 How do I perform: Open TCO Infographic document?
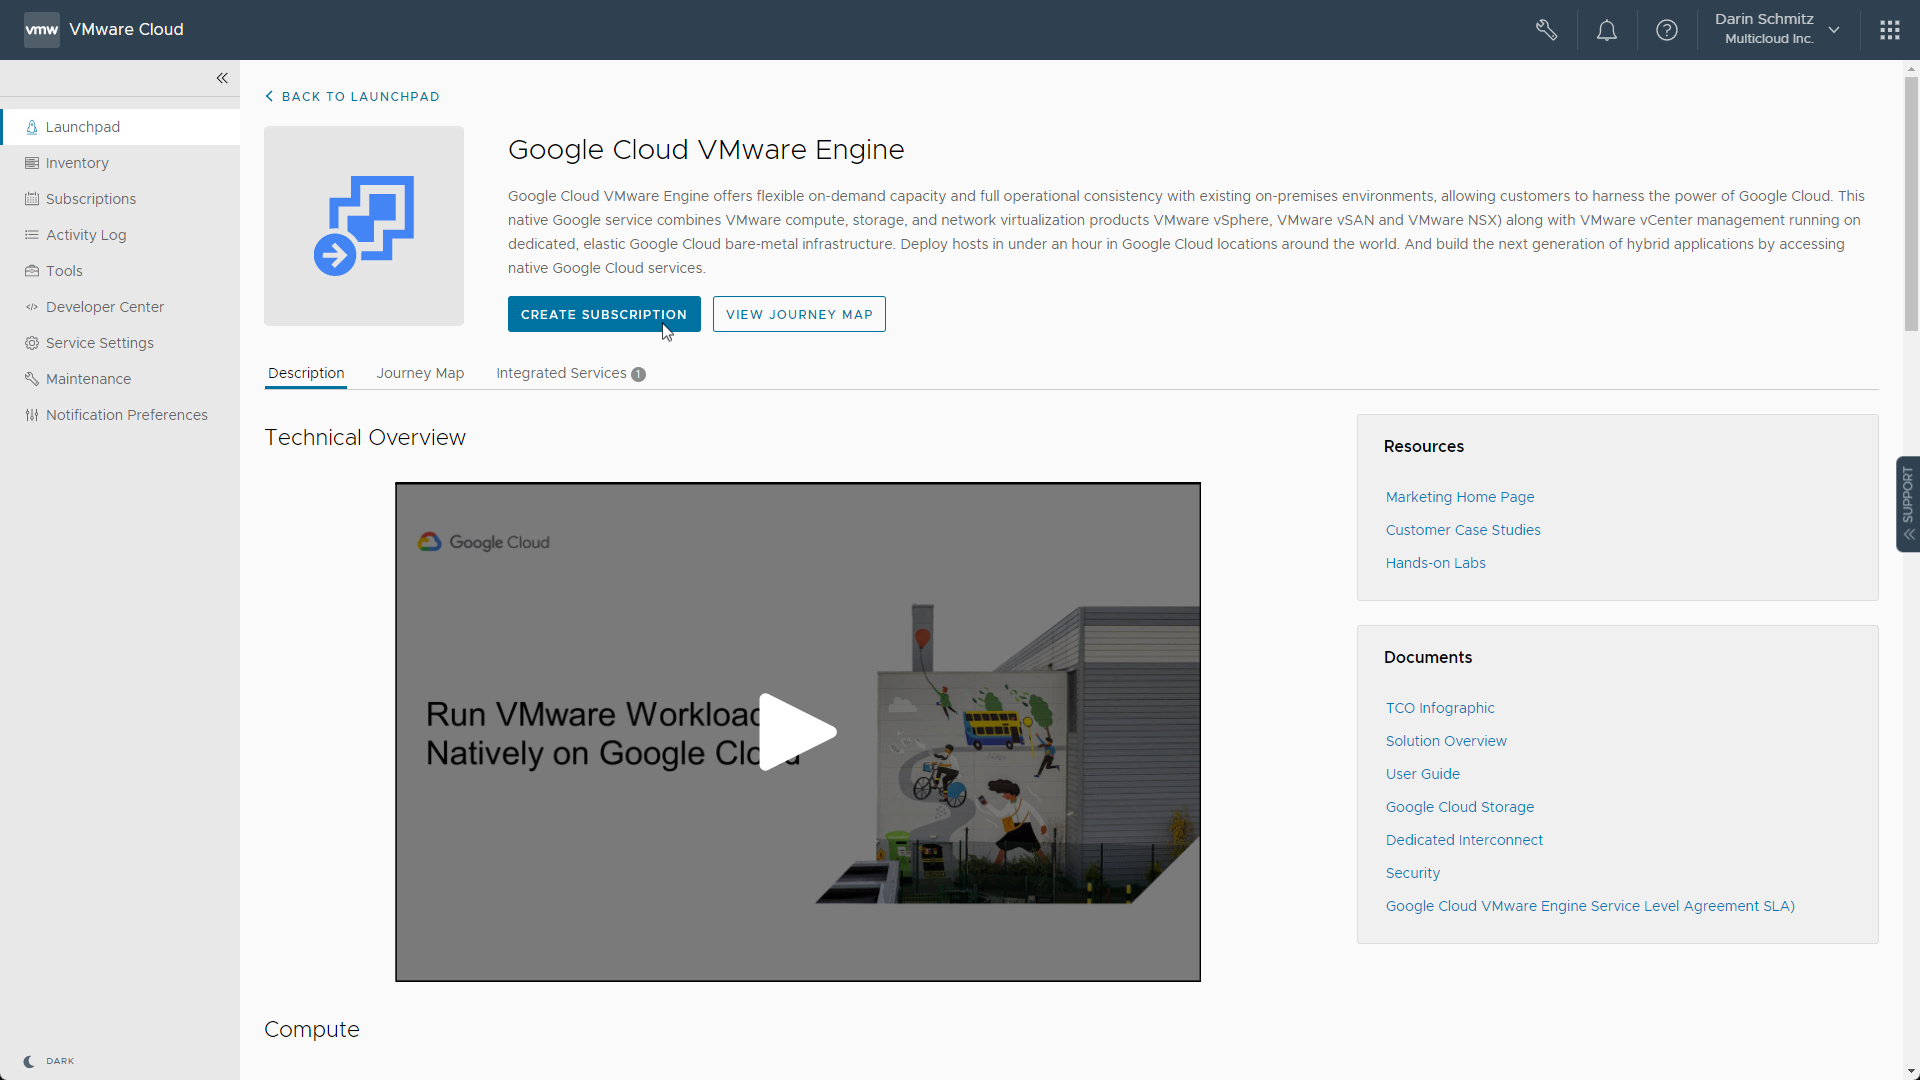[1440, 708]
